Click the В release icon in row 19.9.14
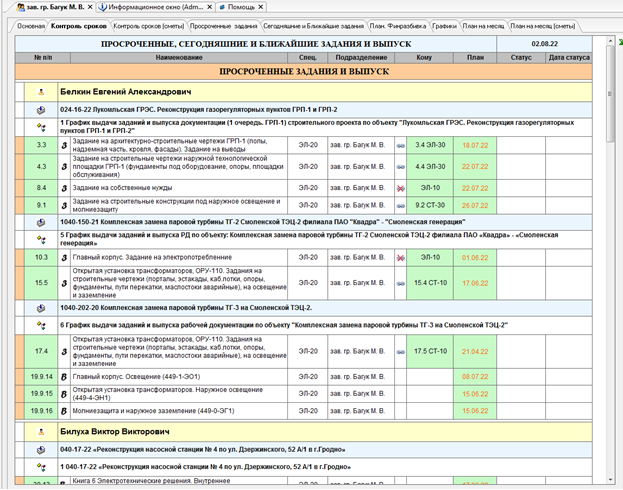This screenshot has width=623, height=490. (64, 377)
